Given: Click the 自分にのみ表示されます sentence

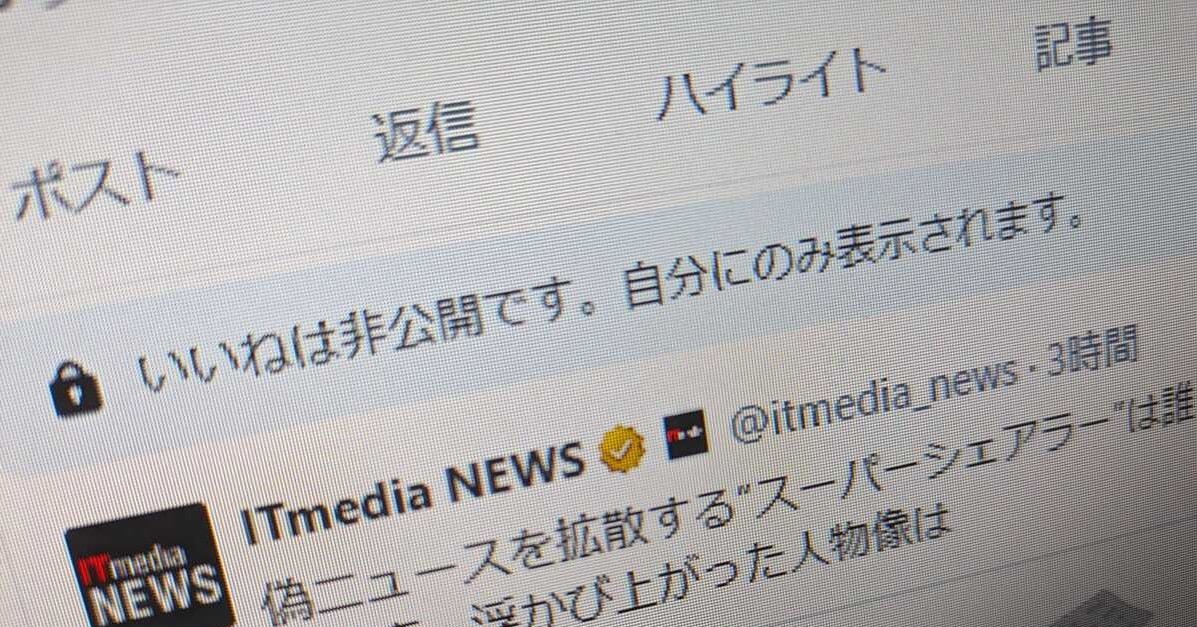Looking at the screenshot, I should tap(850, 252).
